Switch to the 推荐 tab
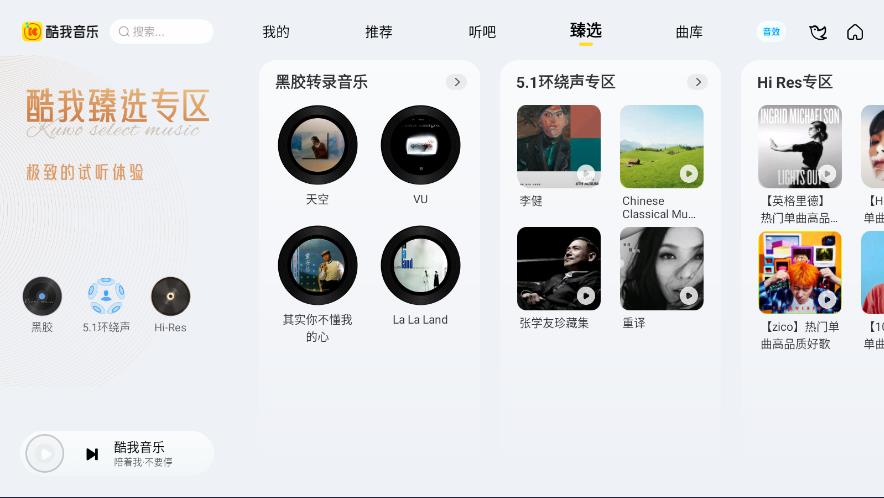Screen dimensions: 884x498 [x=379, y=32]
